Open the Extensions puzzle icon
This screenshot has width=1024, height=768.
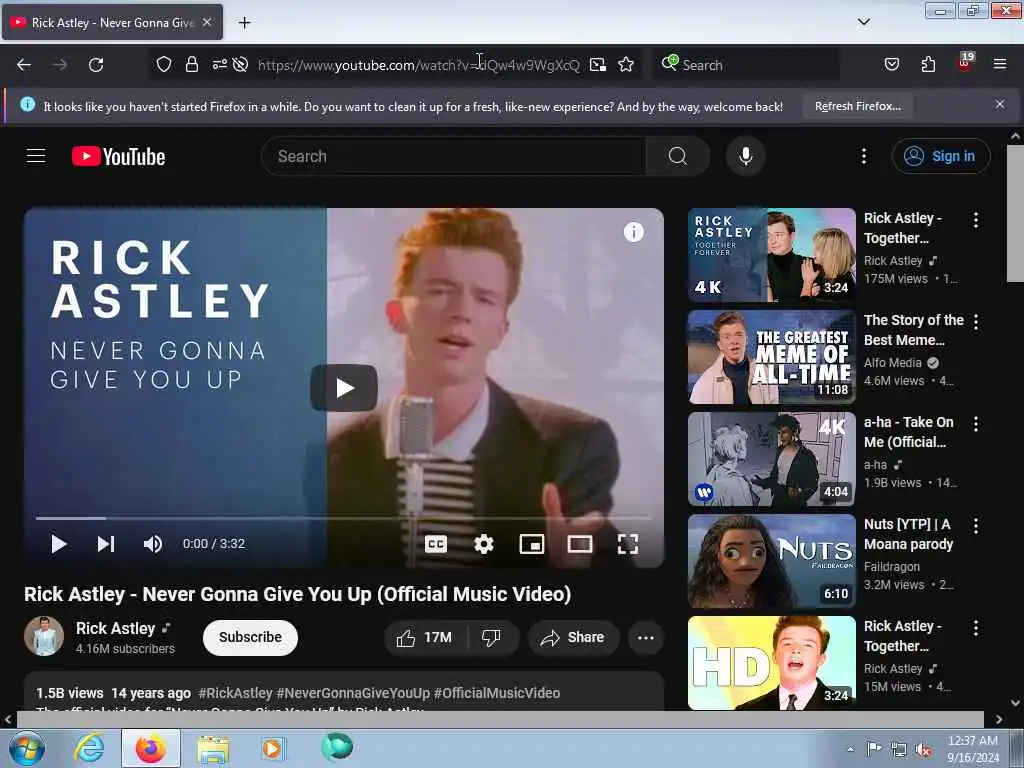click(x=928, y=64)
